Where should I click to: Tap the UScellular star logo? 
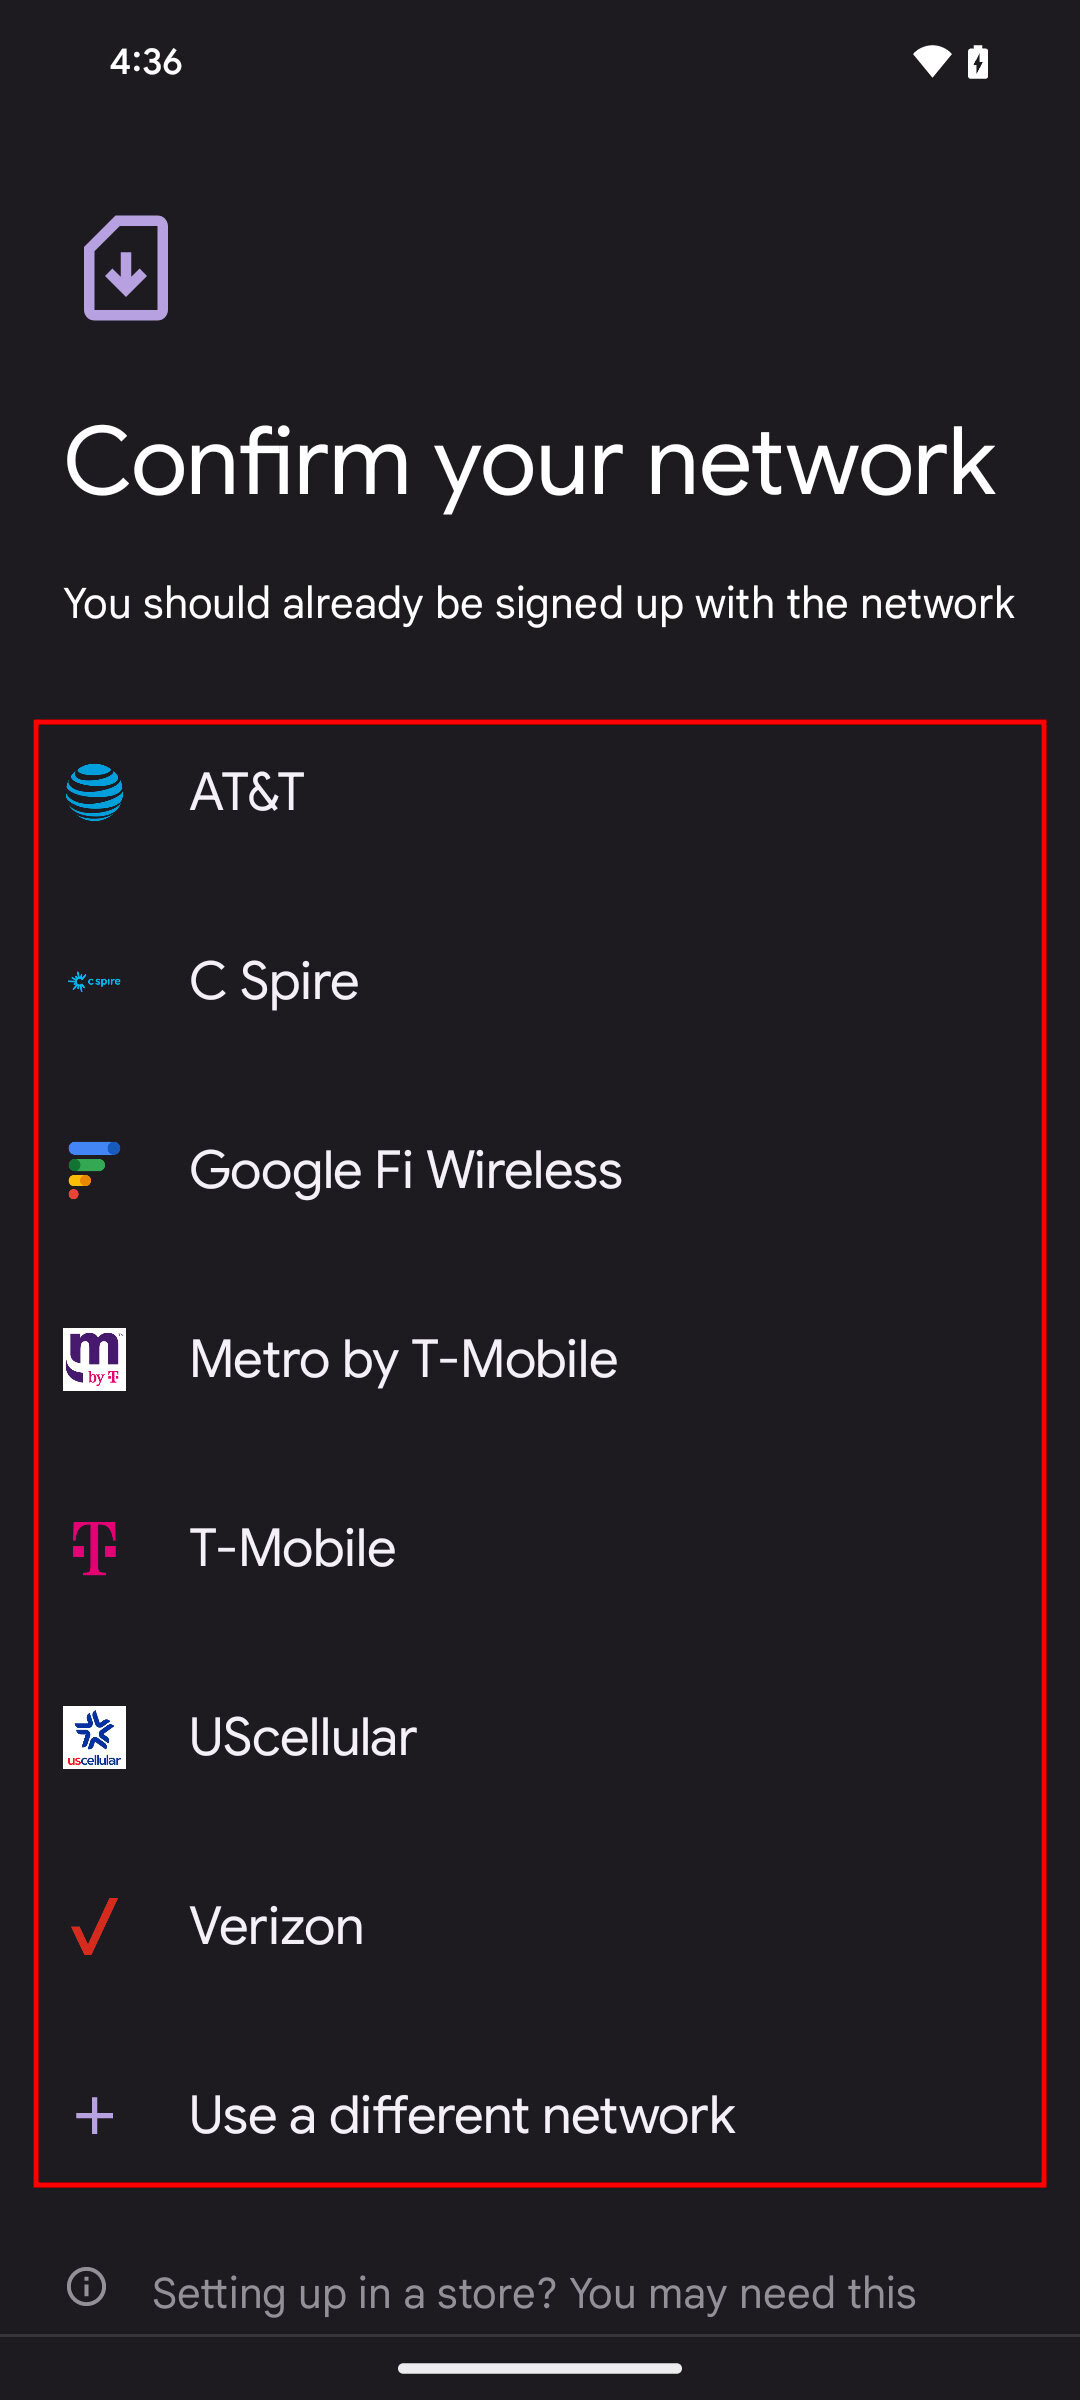(x=94, y=1737)
